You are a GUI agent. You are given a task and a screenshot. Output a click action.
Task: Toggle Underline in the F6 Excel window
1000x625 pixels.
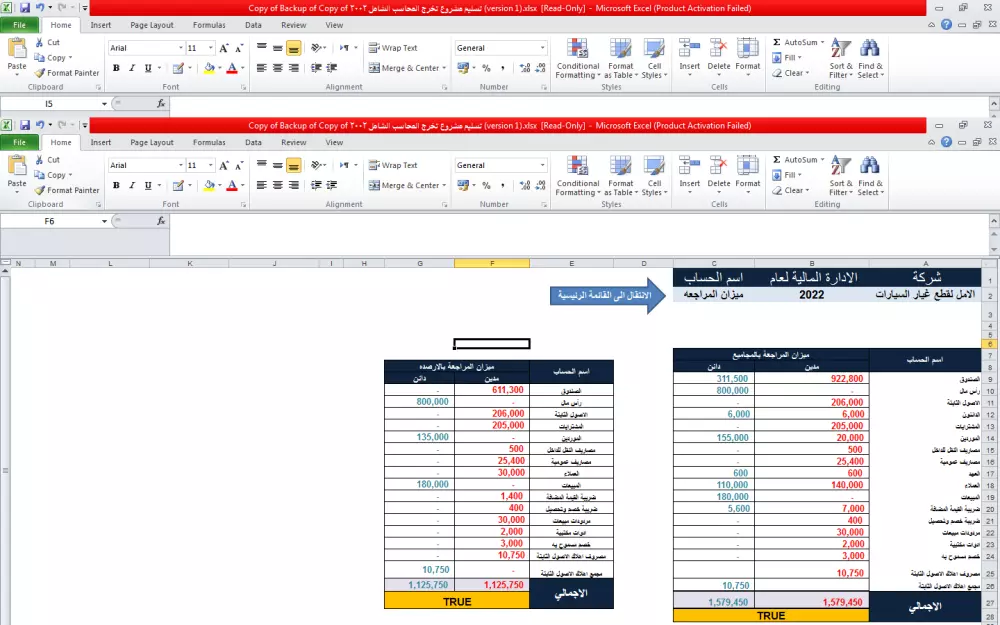pyautogui.click(x=148, y=185)
